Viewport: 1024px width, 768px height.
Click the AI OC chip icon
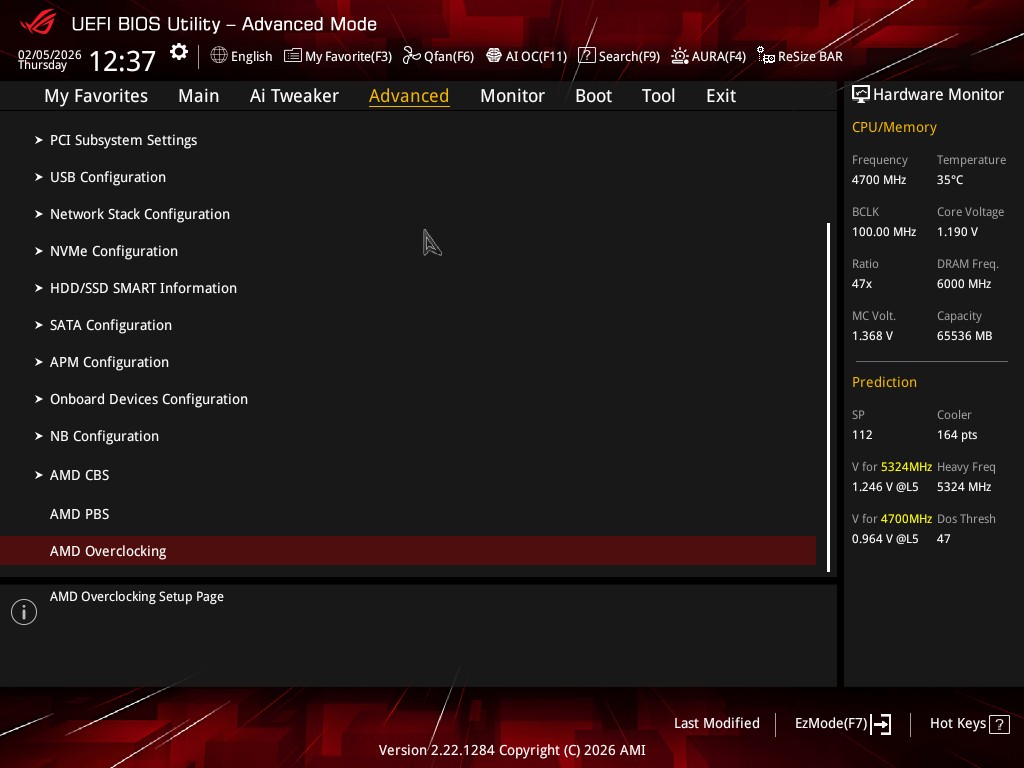click(494, 56)
